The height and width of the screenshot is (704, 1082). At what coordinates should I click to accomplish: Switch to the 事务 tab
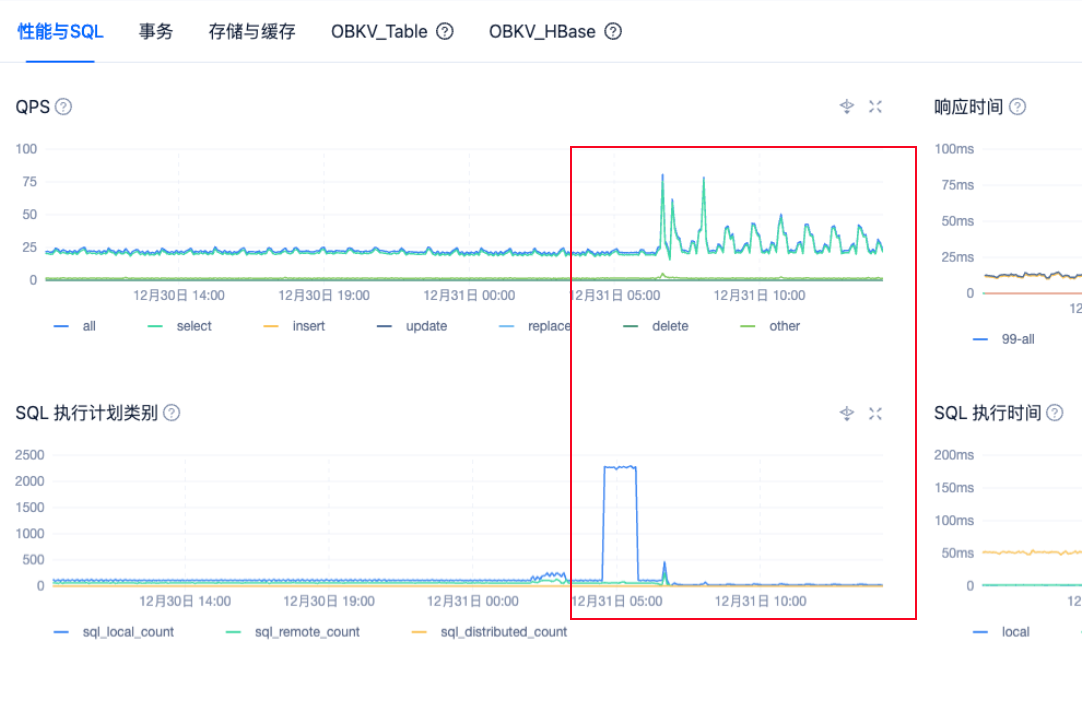click(156, 31)
